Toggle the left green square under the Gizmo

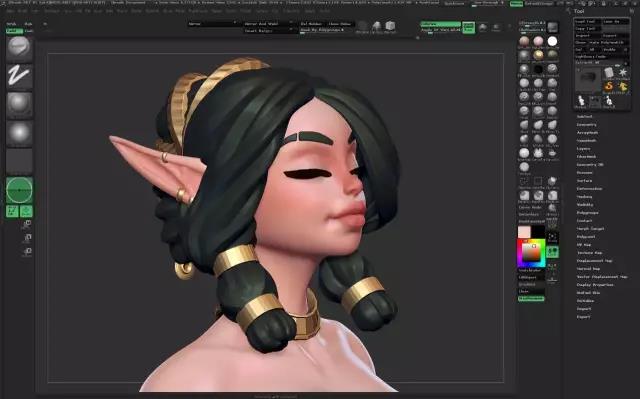coord(12,211)
